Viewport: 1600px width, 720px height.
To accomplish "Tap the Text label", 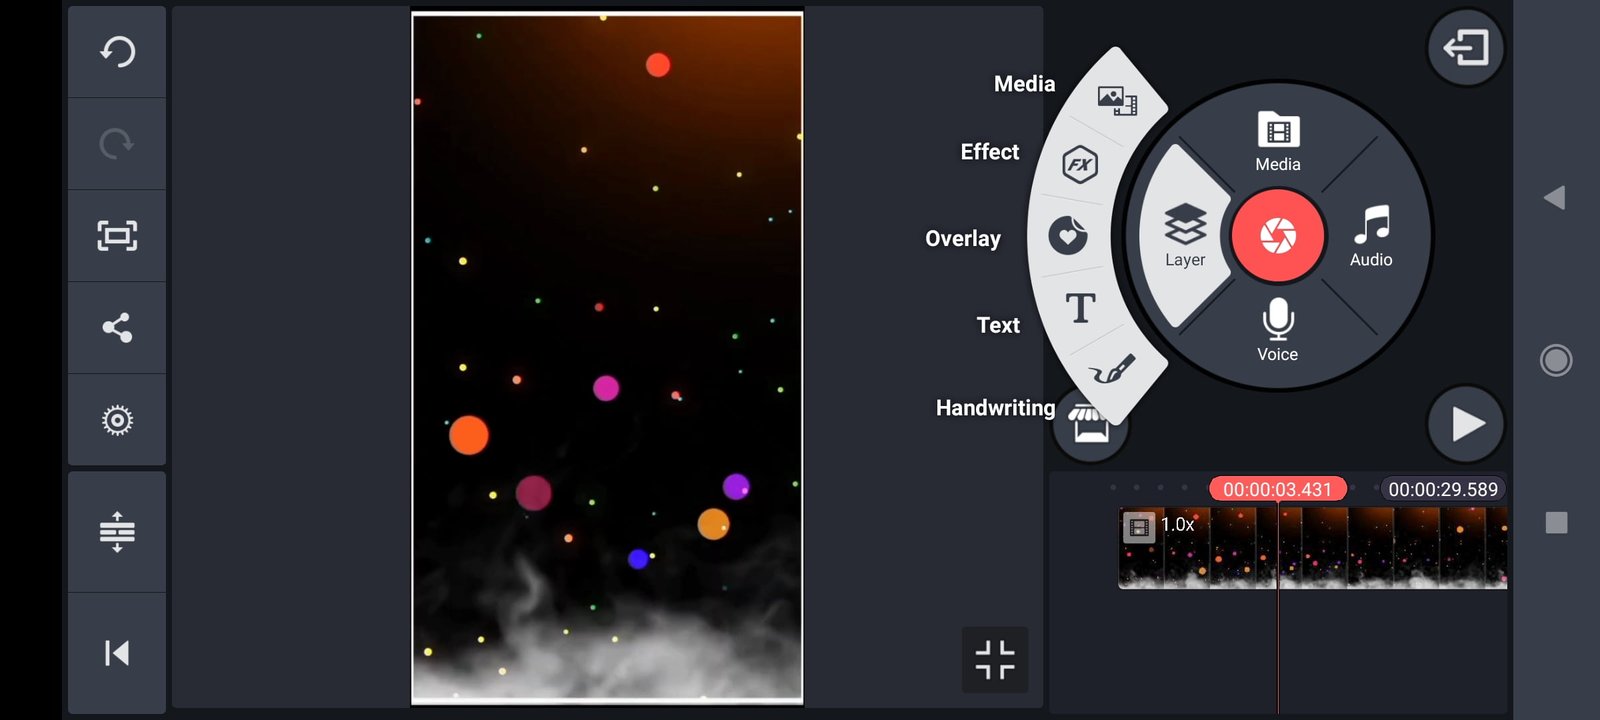I will click(998, 325).
